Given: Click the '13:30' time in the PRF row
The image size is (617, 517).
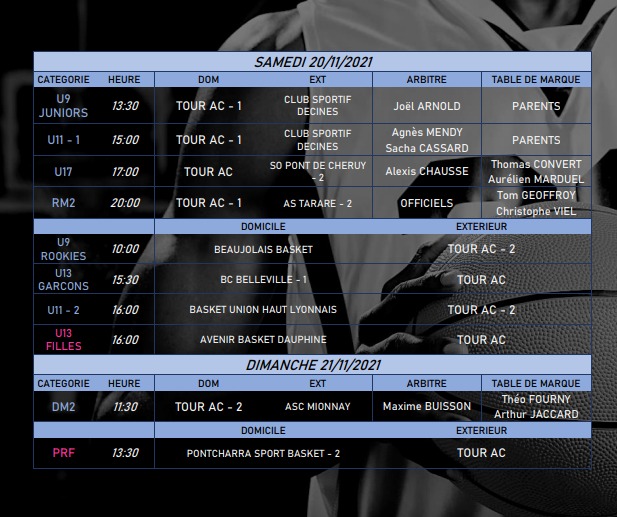Looking at the screenshot, I should click(125, 453).
